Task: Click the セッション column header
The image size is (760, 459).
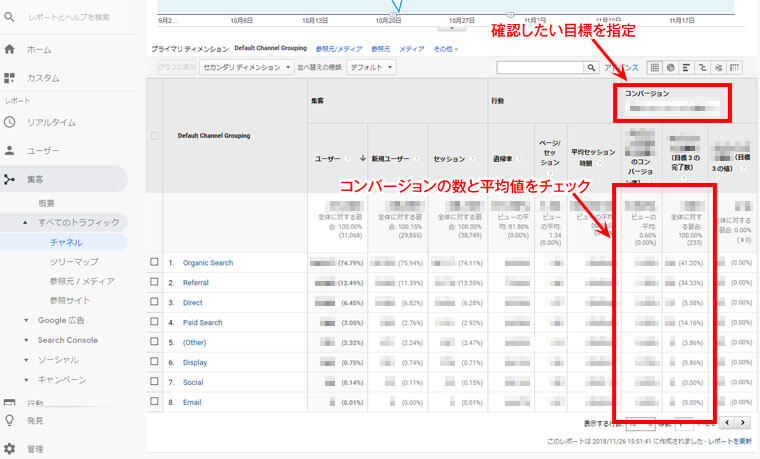Action: 449,158
